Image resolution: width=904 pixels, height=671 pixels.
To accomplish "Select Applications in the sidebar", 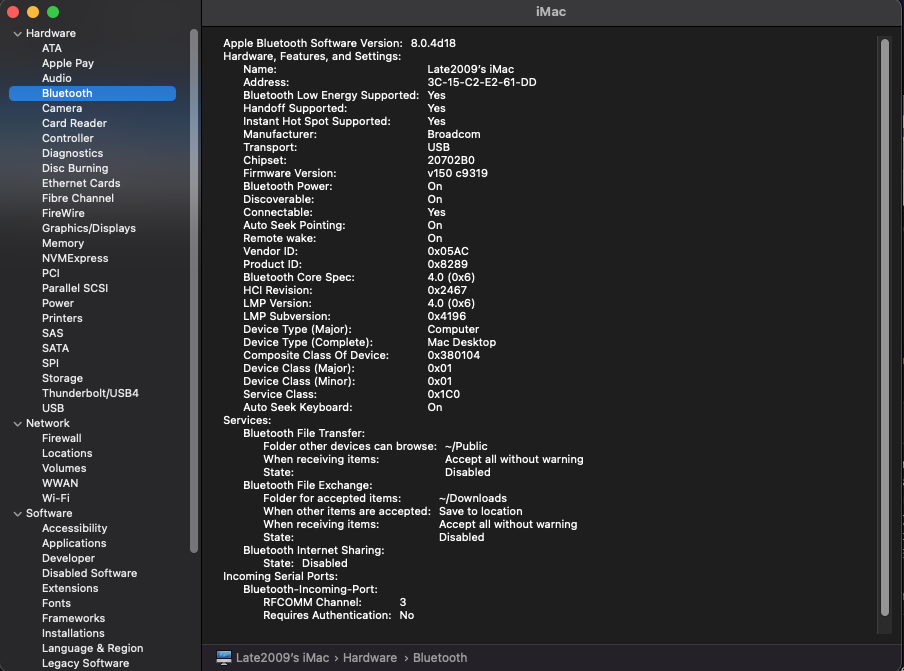I will pyautogui.click(x=74, y=543).
